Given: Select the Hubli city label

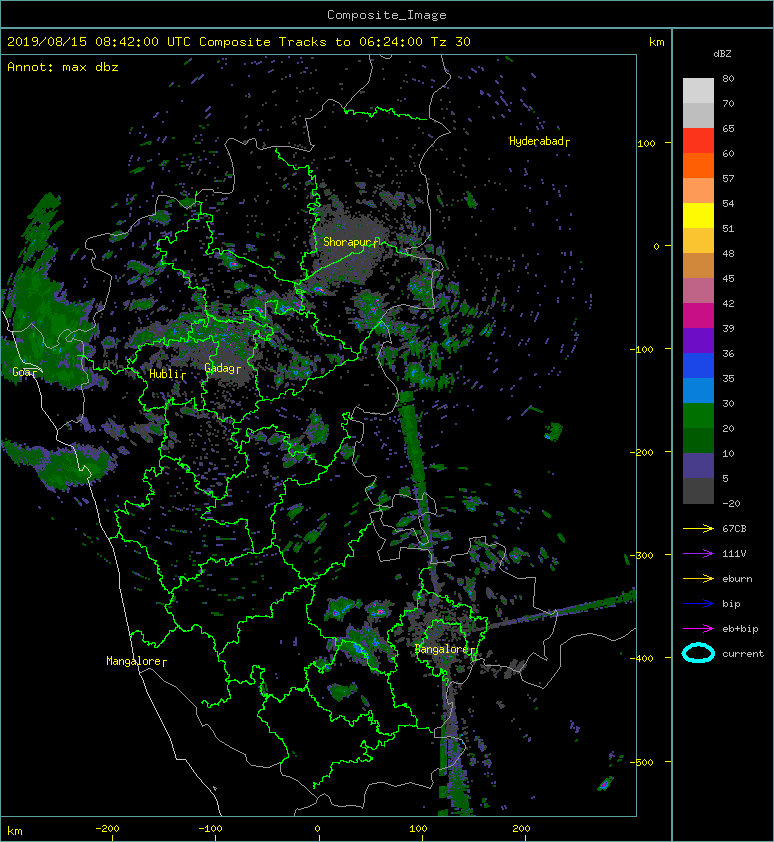Looking at the screenshot, I should [x=167, y=374].
